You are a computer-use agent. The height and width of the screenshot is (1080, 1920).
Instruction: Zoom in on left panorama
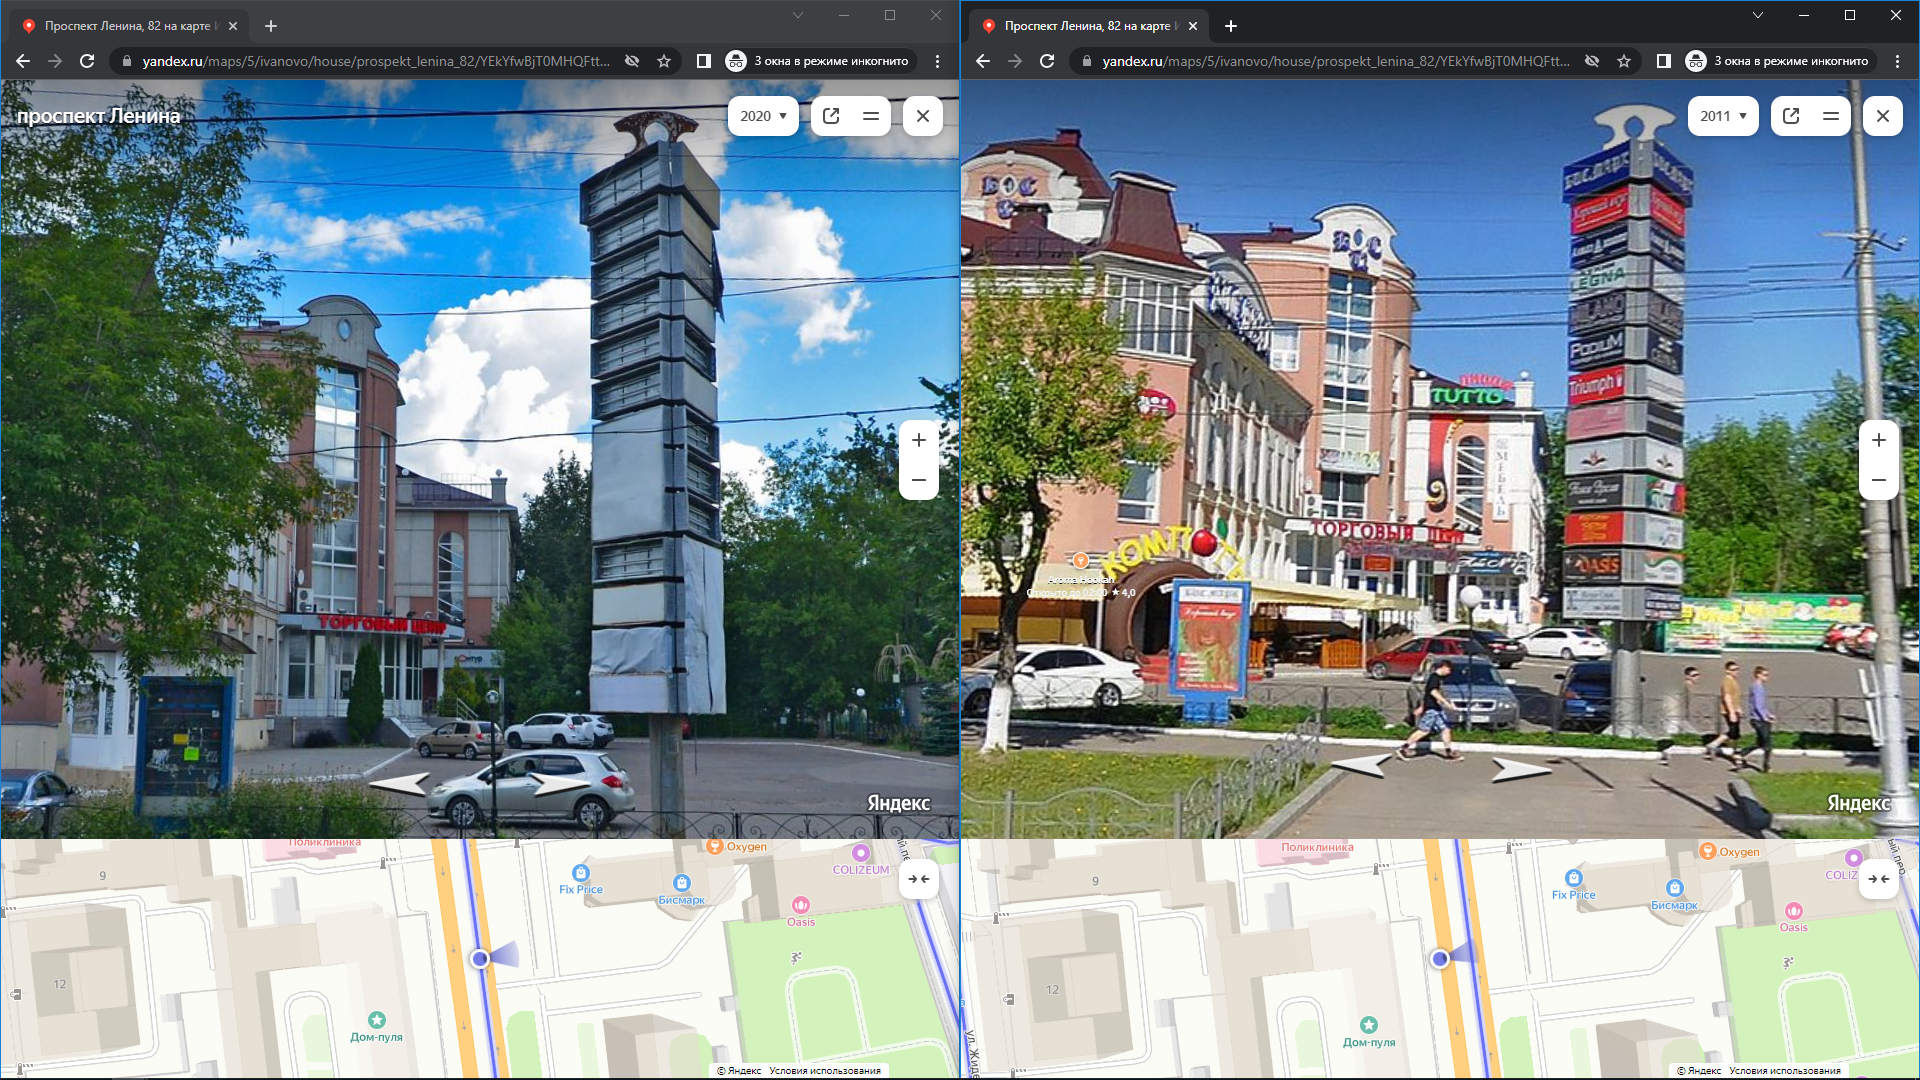[919, 440]
